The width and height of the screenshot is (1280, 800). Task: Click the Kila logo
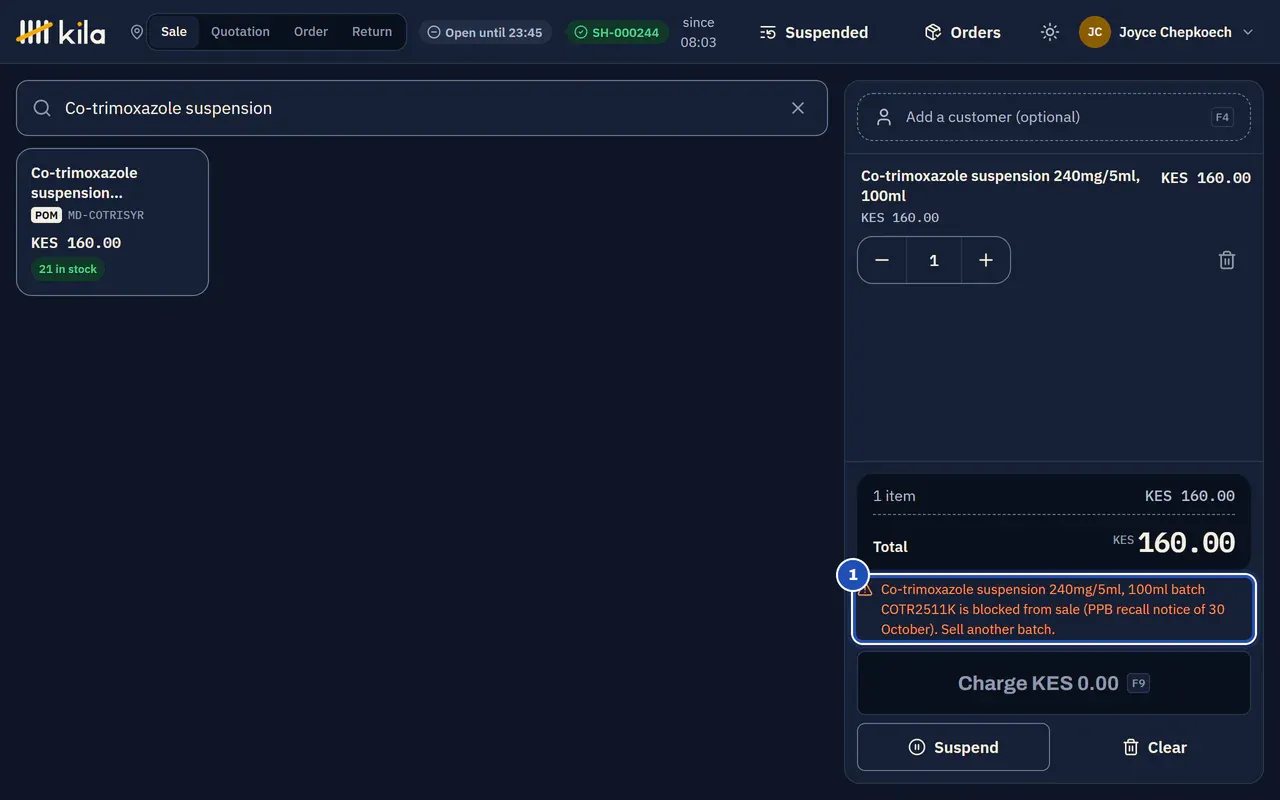tap(61, 32)
